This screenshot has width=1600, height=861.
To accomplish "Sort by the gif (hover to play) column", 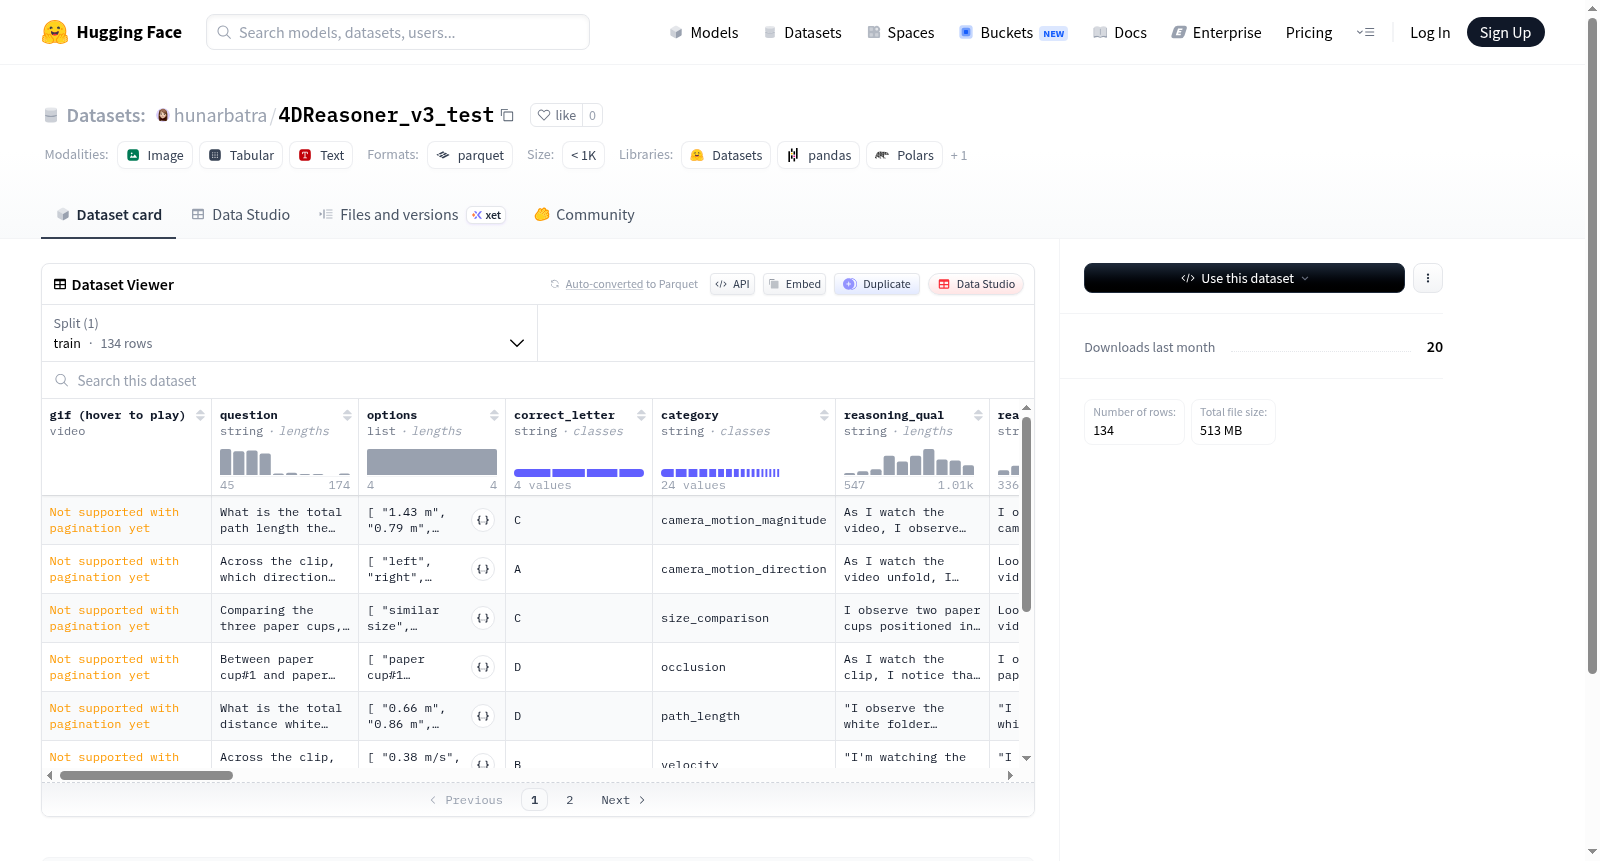I will [x=200, y=415].
